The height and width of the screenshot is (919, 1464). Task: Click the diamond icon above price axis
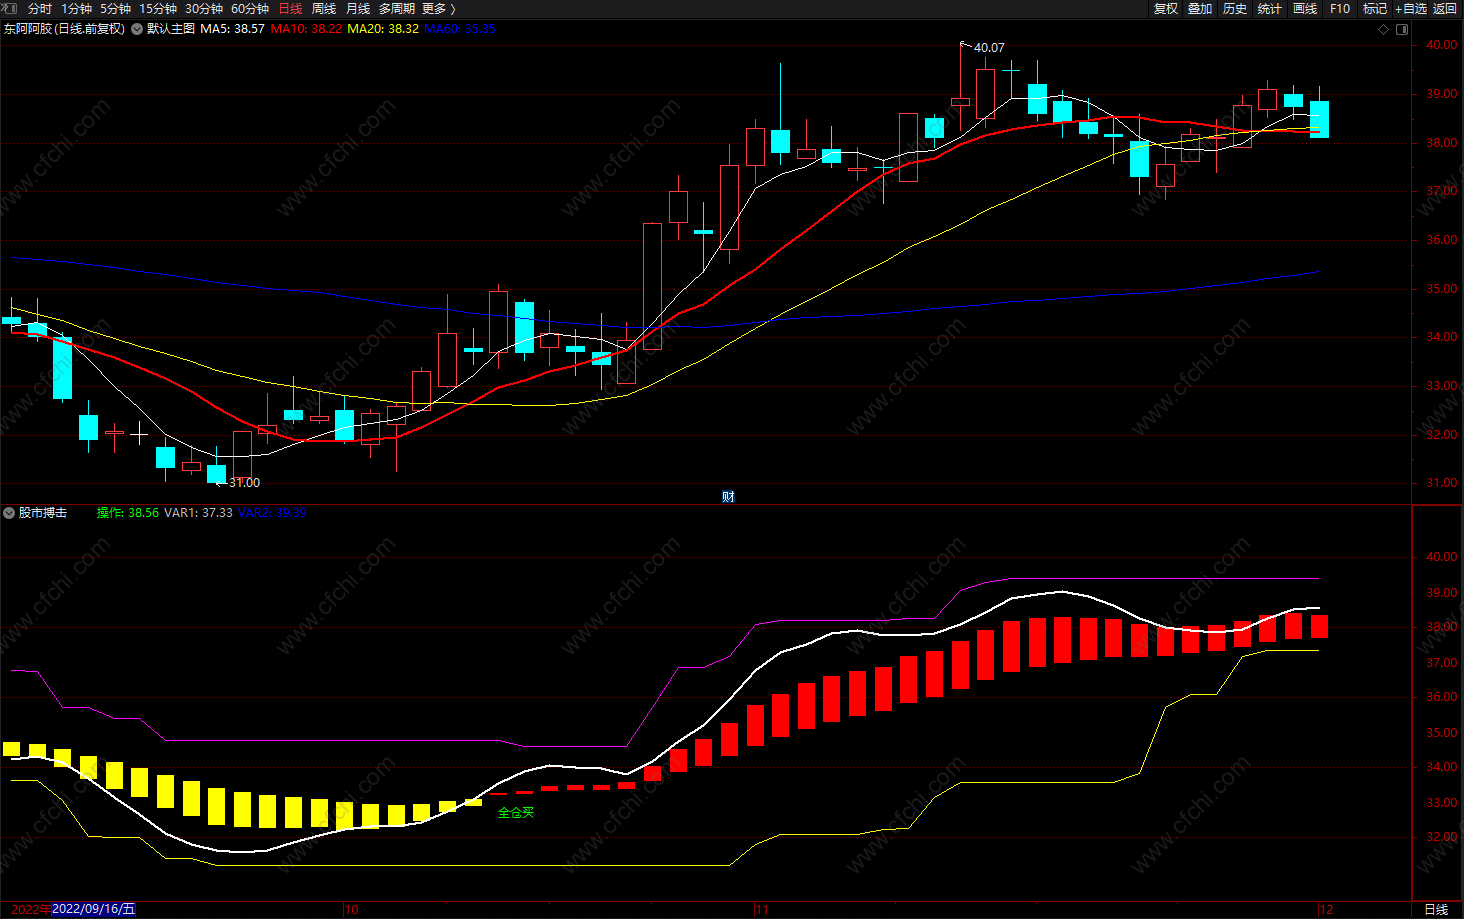pyautogui.click(x=1384, y=29)
